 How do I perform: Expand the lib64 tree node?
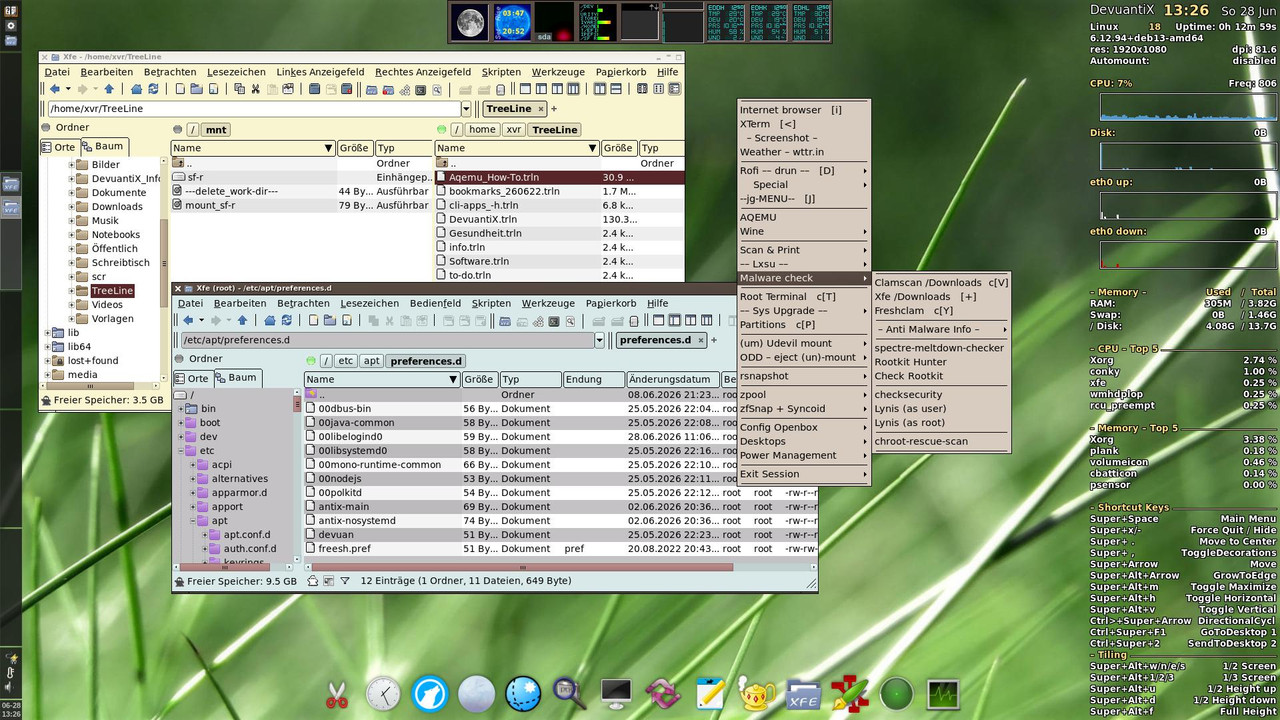click(x=48, y=347)
